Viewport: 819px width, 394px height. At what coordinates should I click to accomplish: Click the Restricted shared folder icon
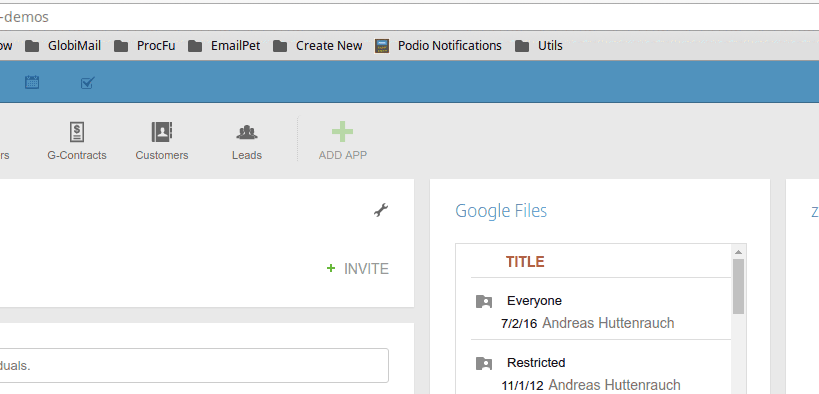[484, 363]
